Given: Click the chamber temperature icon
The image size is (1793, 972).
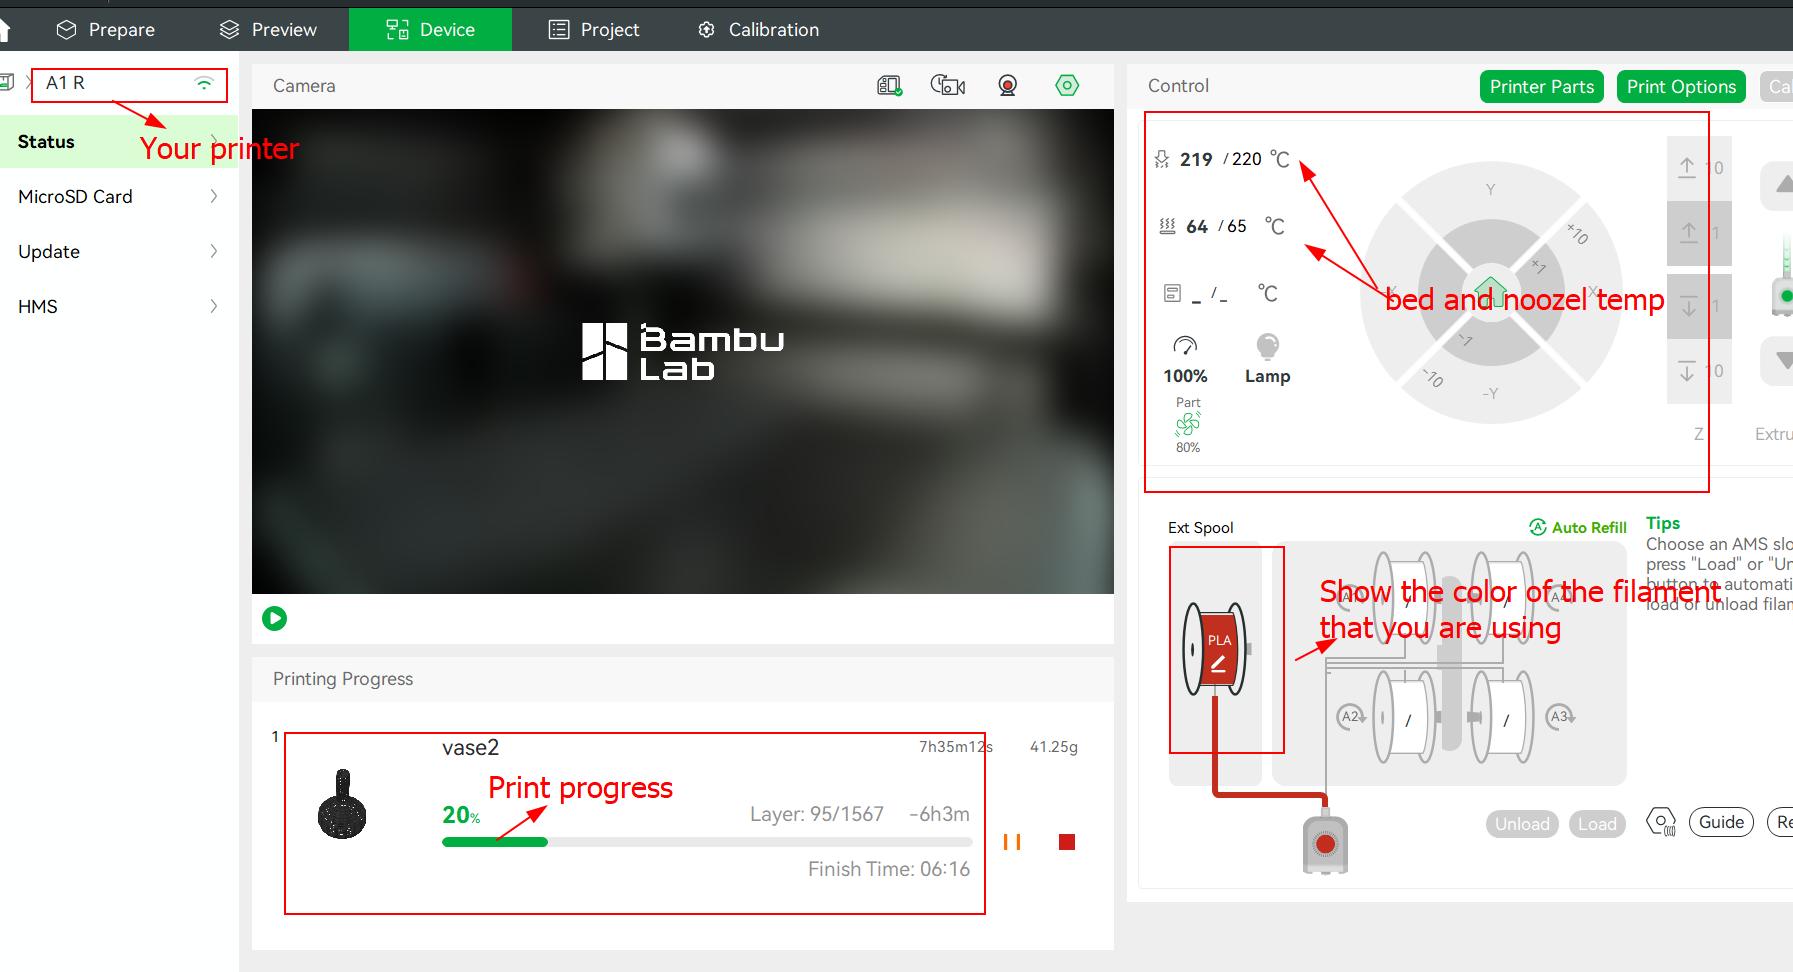Looking at the screenshot, I should click(1172, 293).
